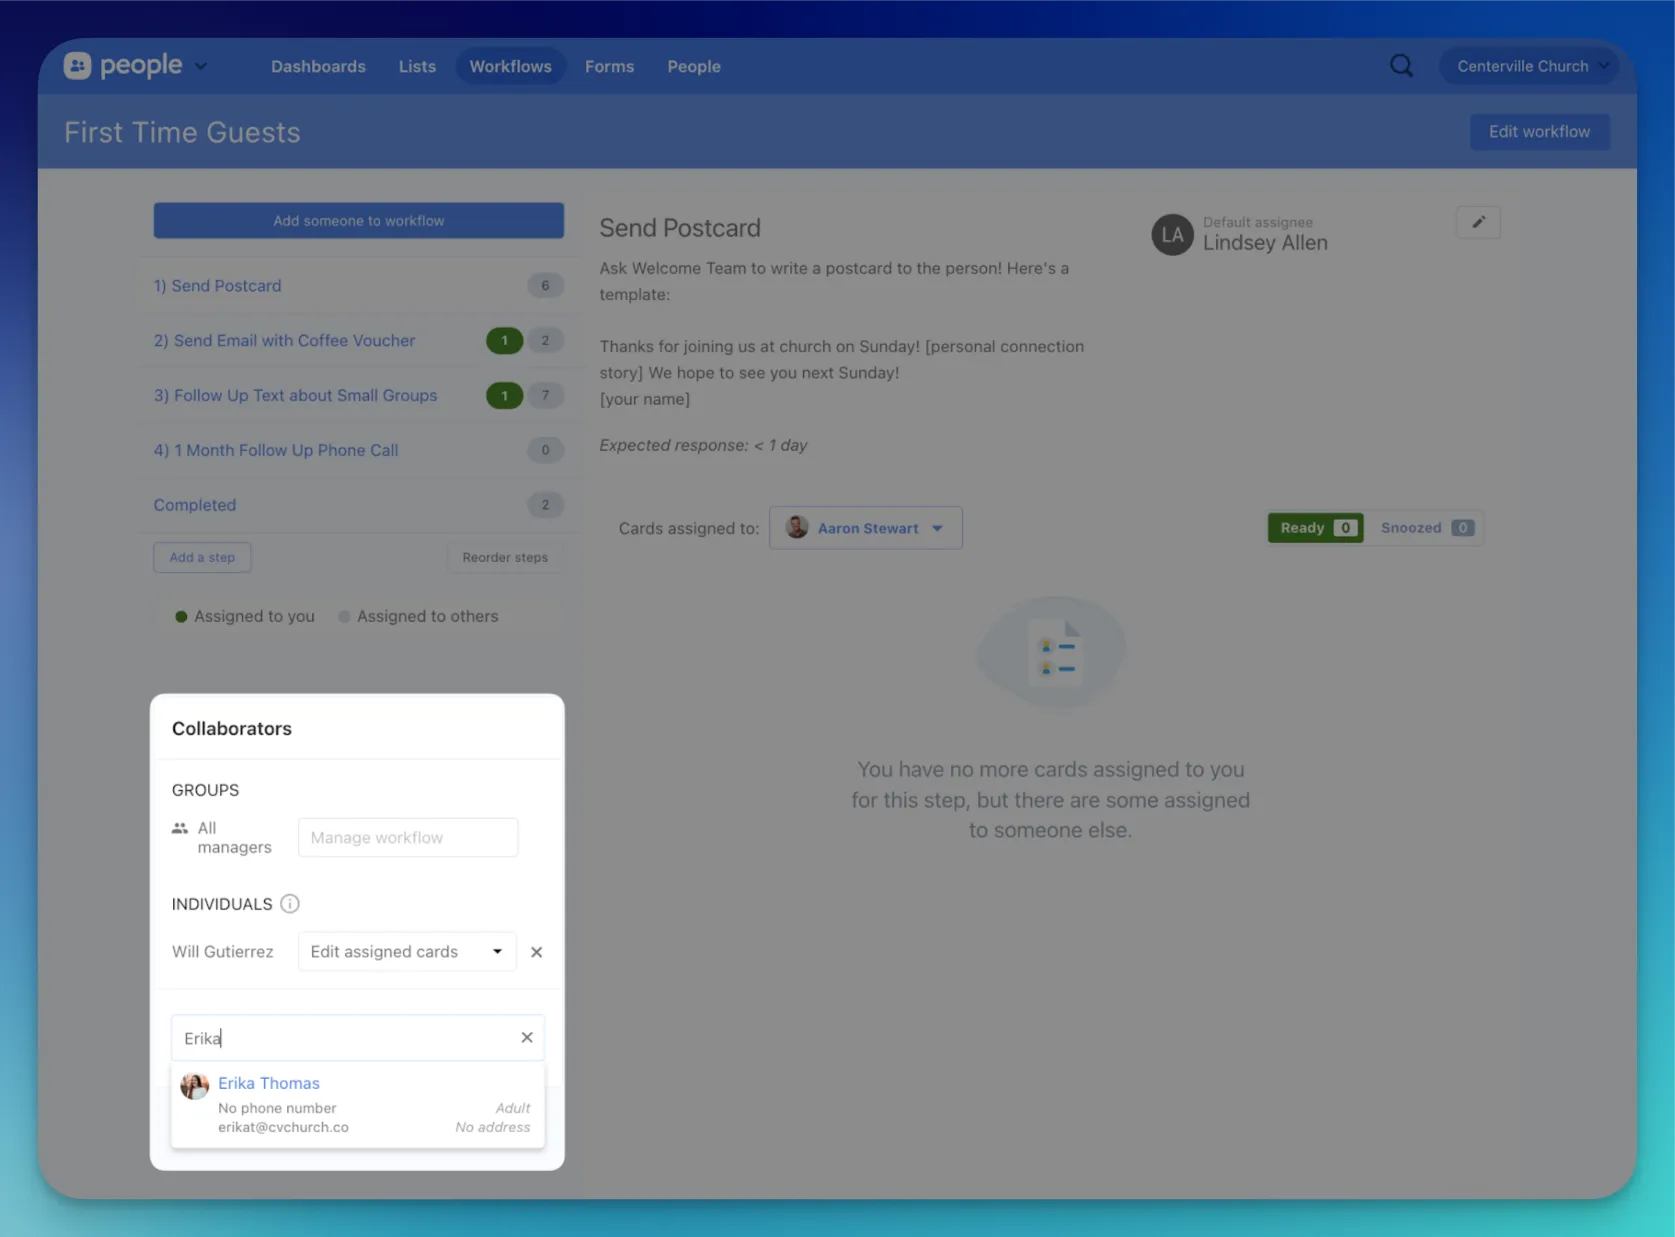Viewport: 1675px width, 1237px height.
Task: Click the collaborator search input field
Action: point(345,1038)
